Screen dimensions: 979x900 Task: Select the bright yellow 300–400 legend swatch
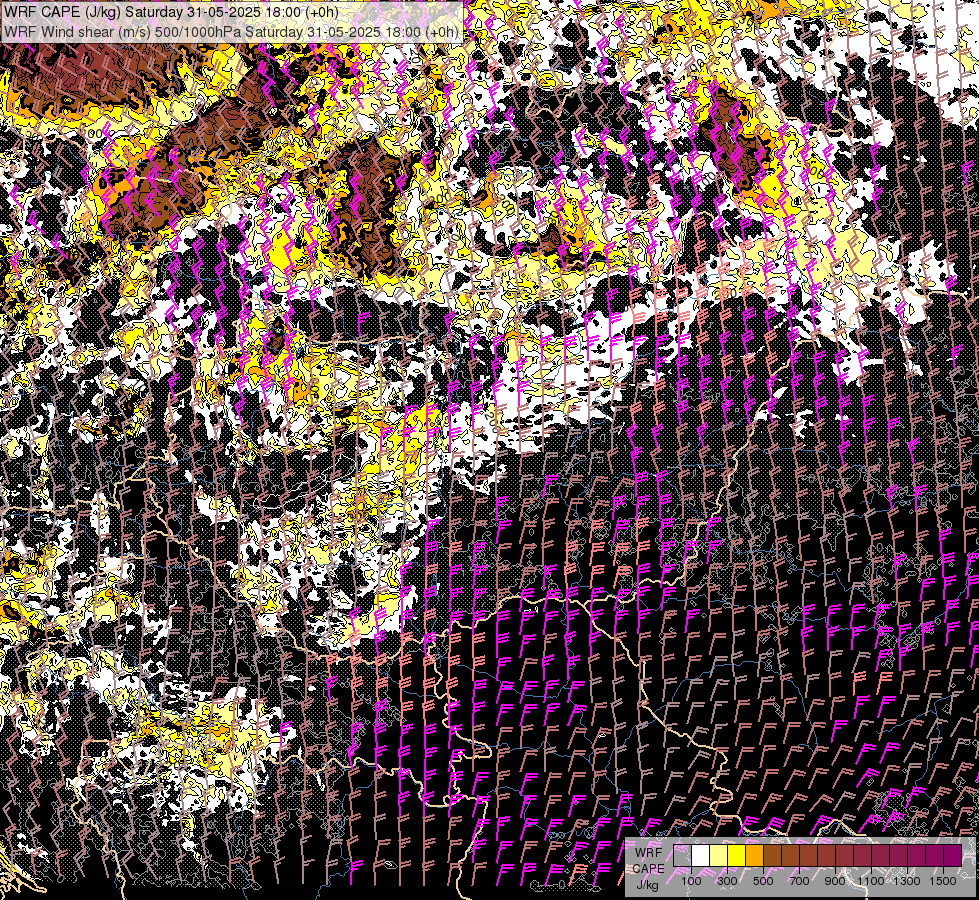[737, 855]
